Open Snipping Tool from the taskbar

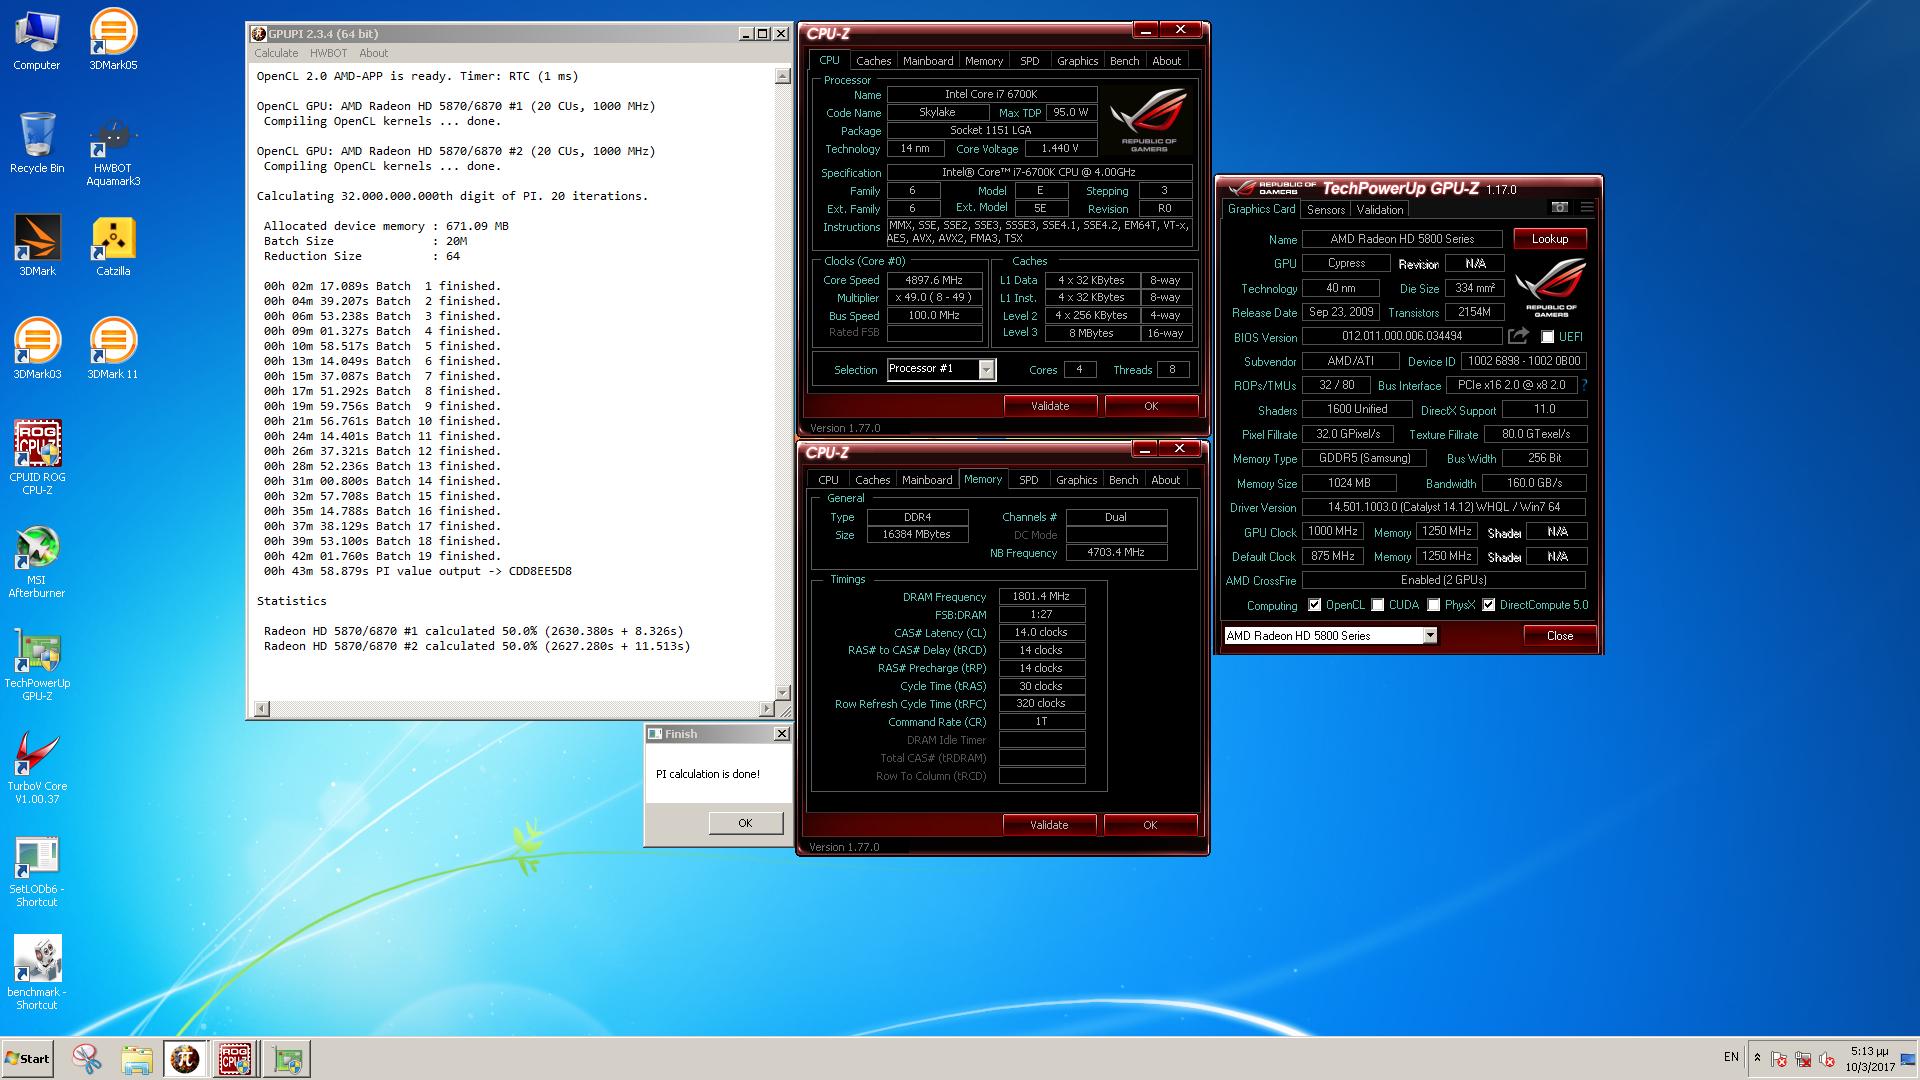(87, 1058)
